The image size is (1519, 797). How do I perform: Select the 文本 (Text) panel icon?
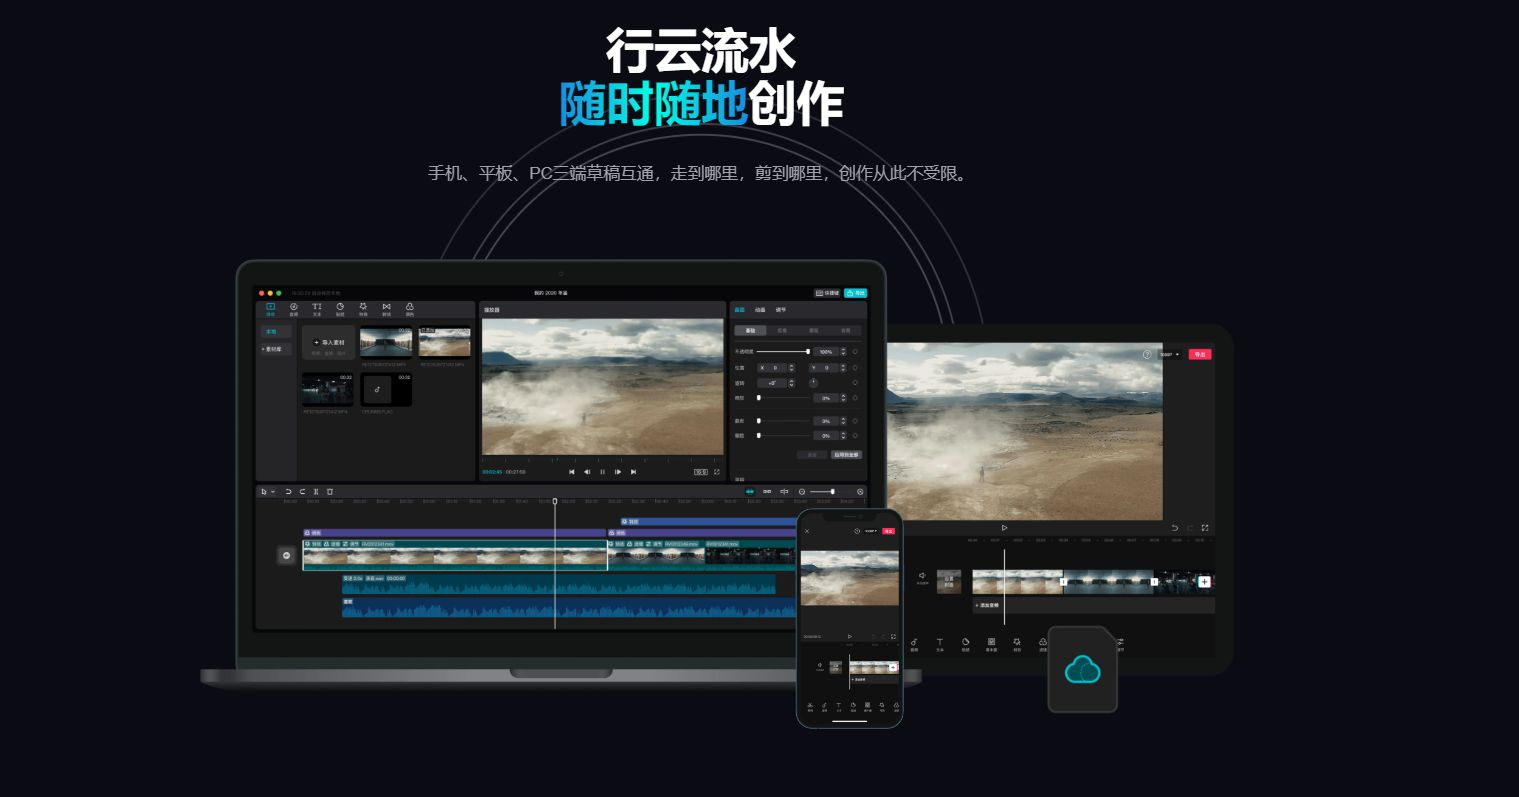pyautogui.click(x=318, y=309)
